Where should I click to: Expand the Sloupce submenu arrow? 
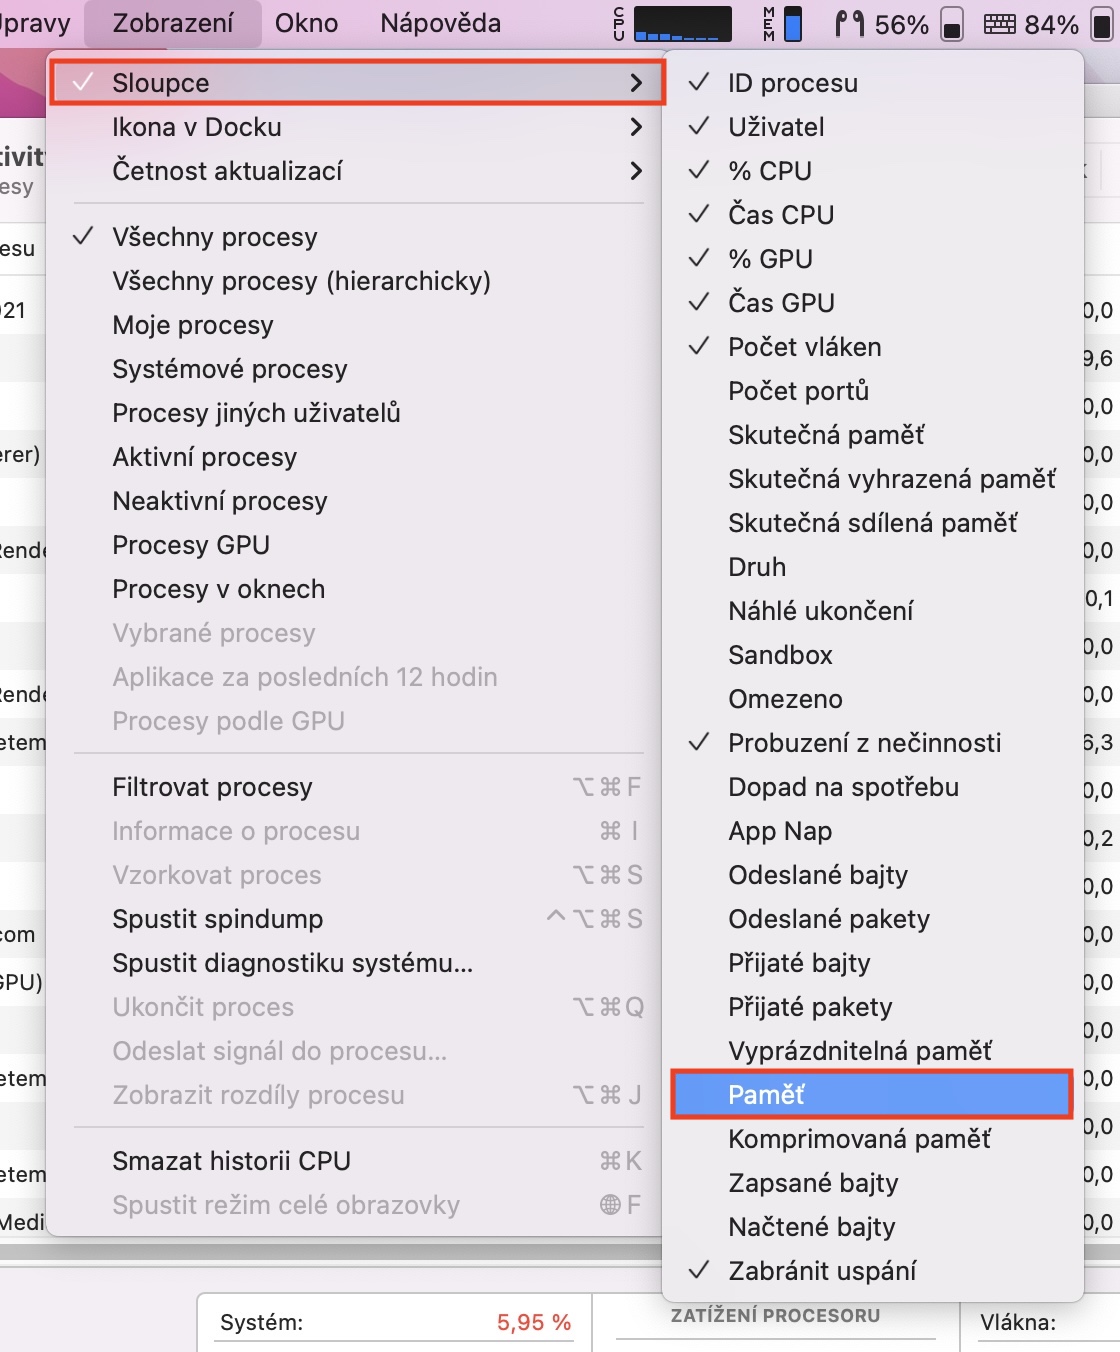pos(636,83)
